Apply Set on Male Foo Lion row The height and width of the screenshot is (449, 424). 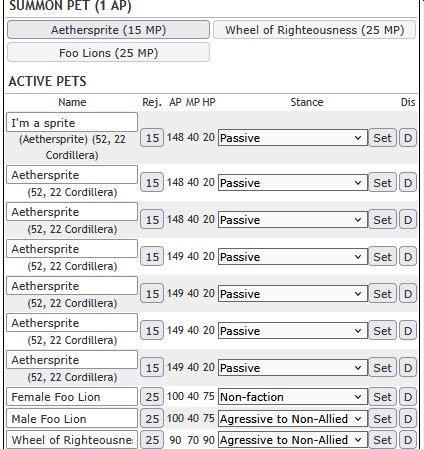[382, 419]
